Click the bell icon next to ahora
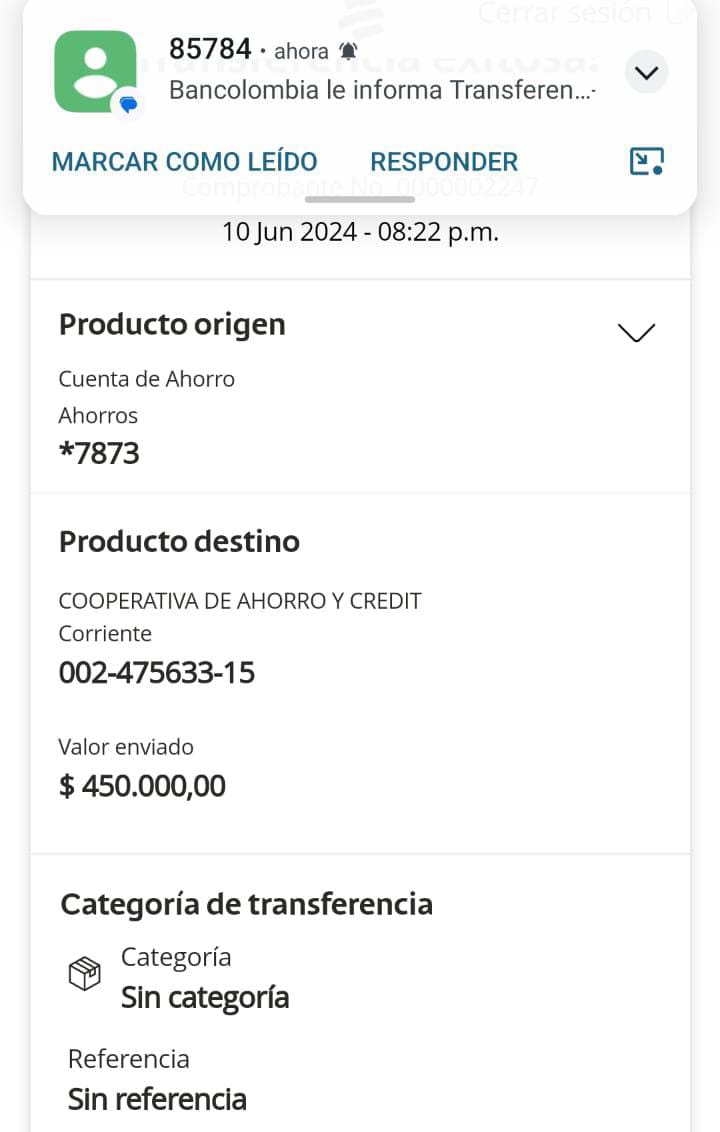Screen dimensions: 720x1132 pyautogui.click(x=348, y=51)
